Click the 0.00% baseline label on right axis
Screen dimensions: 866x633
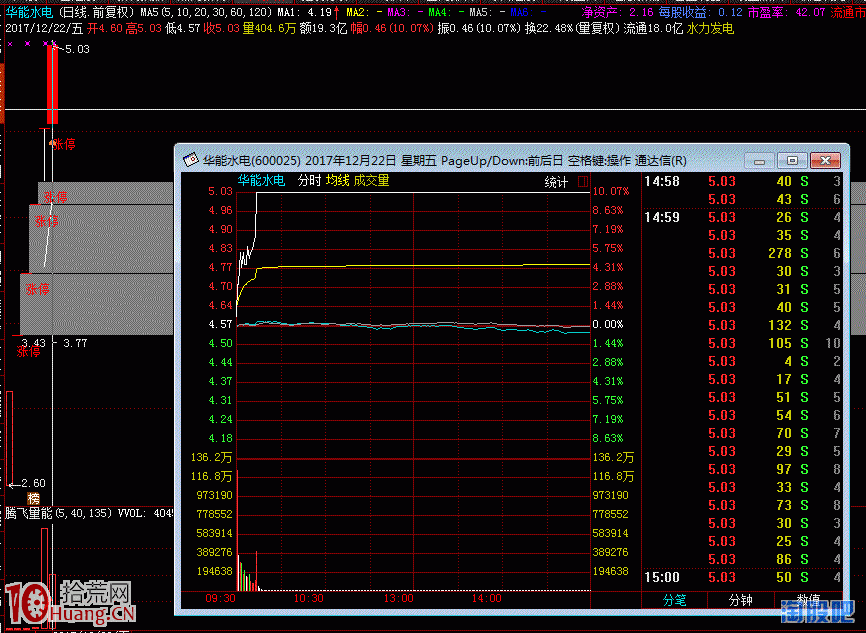[608, 324]
